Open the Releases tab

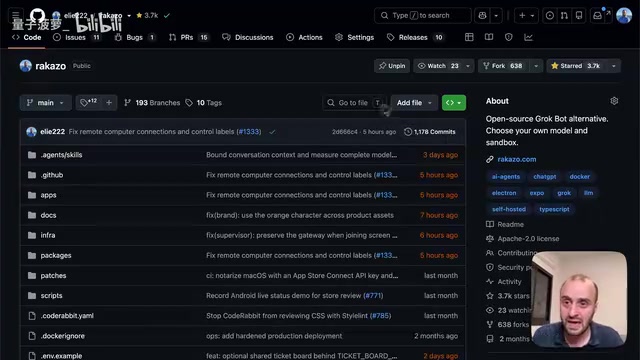coord(415,37)
